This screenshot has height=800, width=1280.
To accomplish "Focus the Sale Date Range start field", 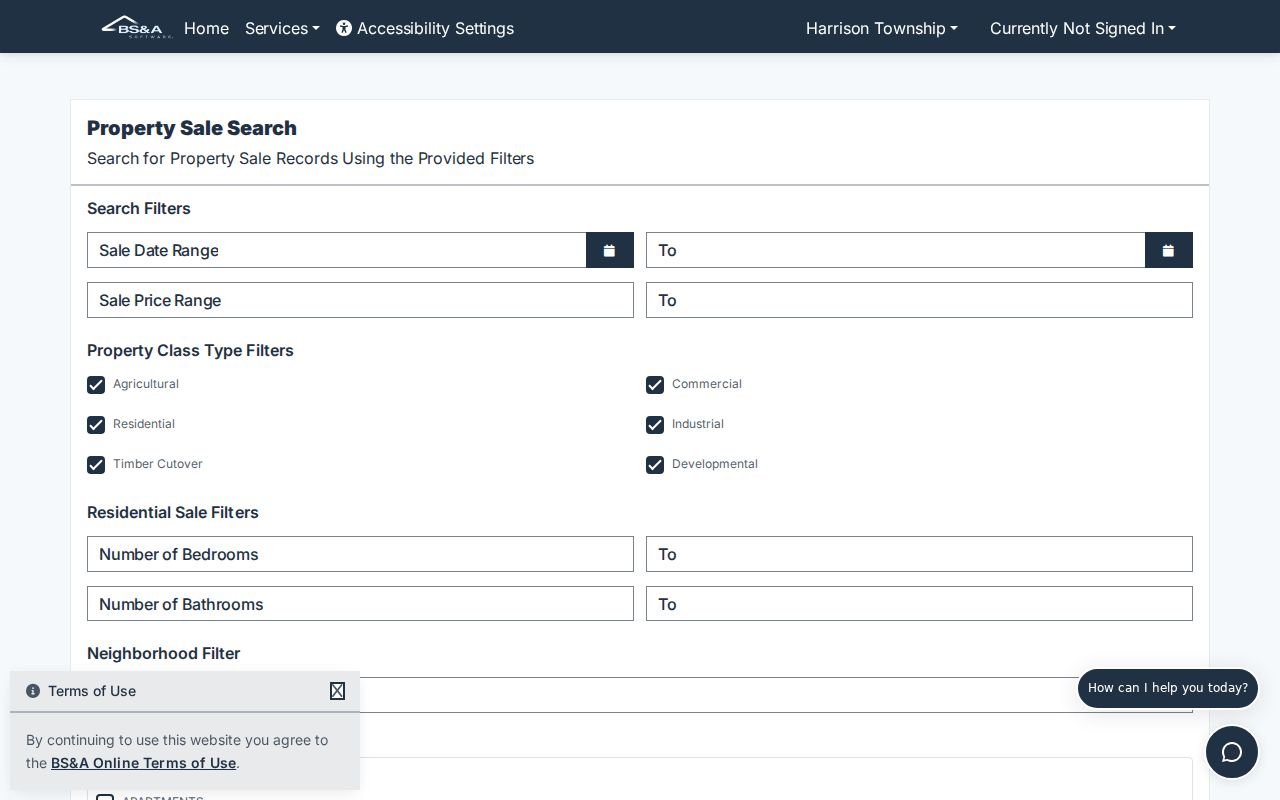I will [x=337, y=250].
